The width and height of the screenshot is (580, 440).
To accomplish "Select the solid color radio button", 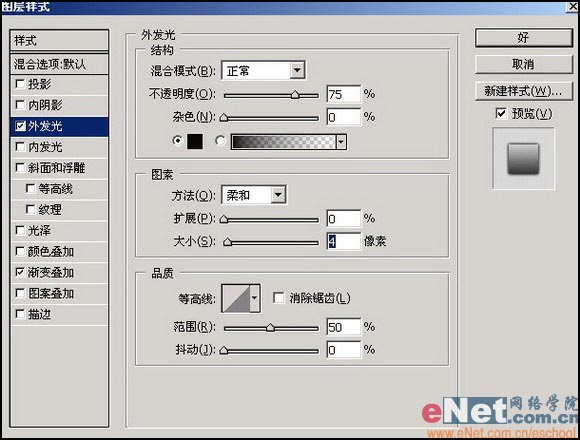I will coord(178,141).
